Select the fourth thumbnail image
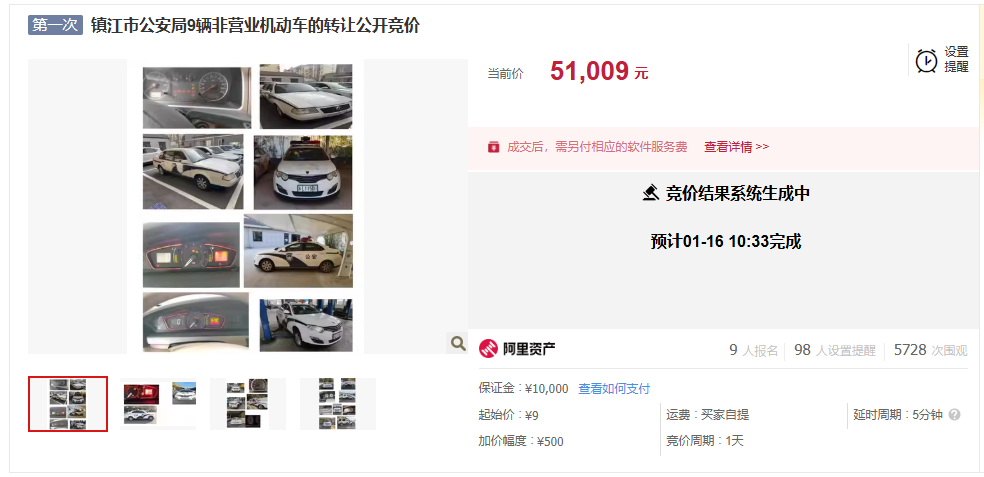Viewport: 984px width, 477px height. coord(338,404)
